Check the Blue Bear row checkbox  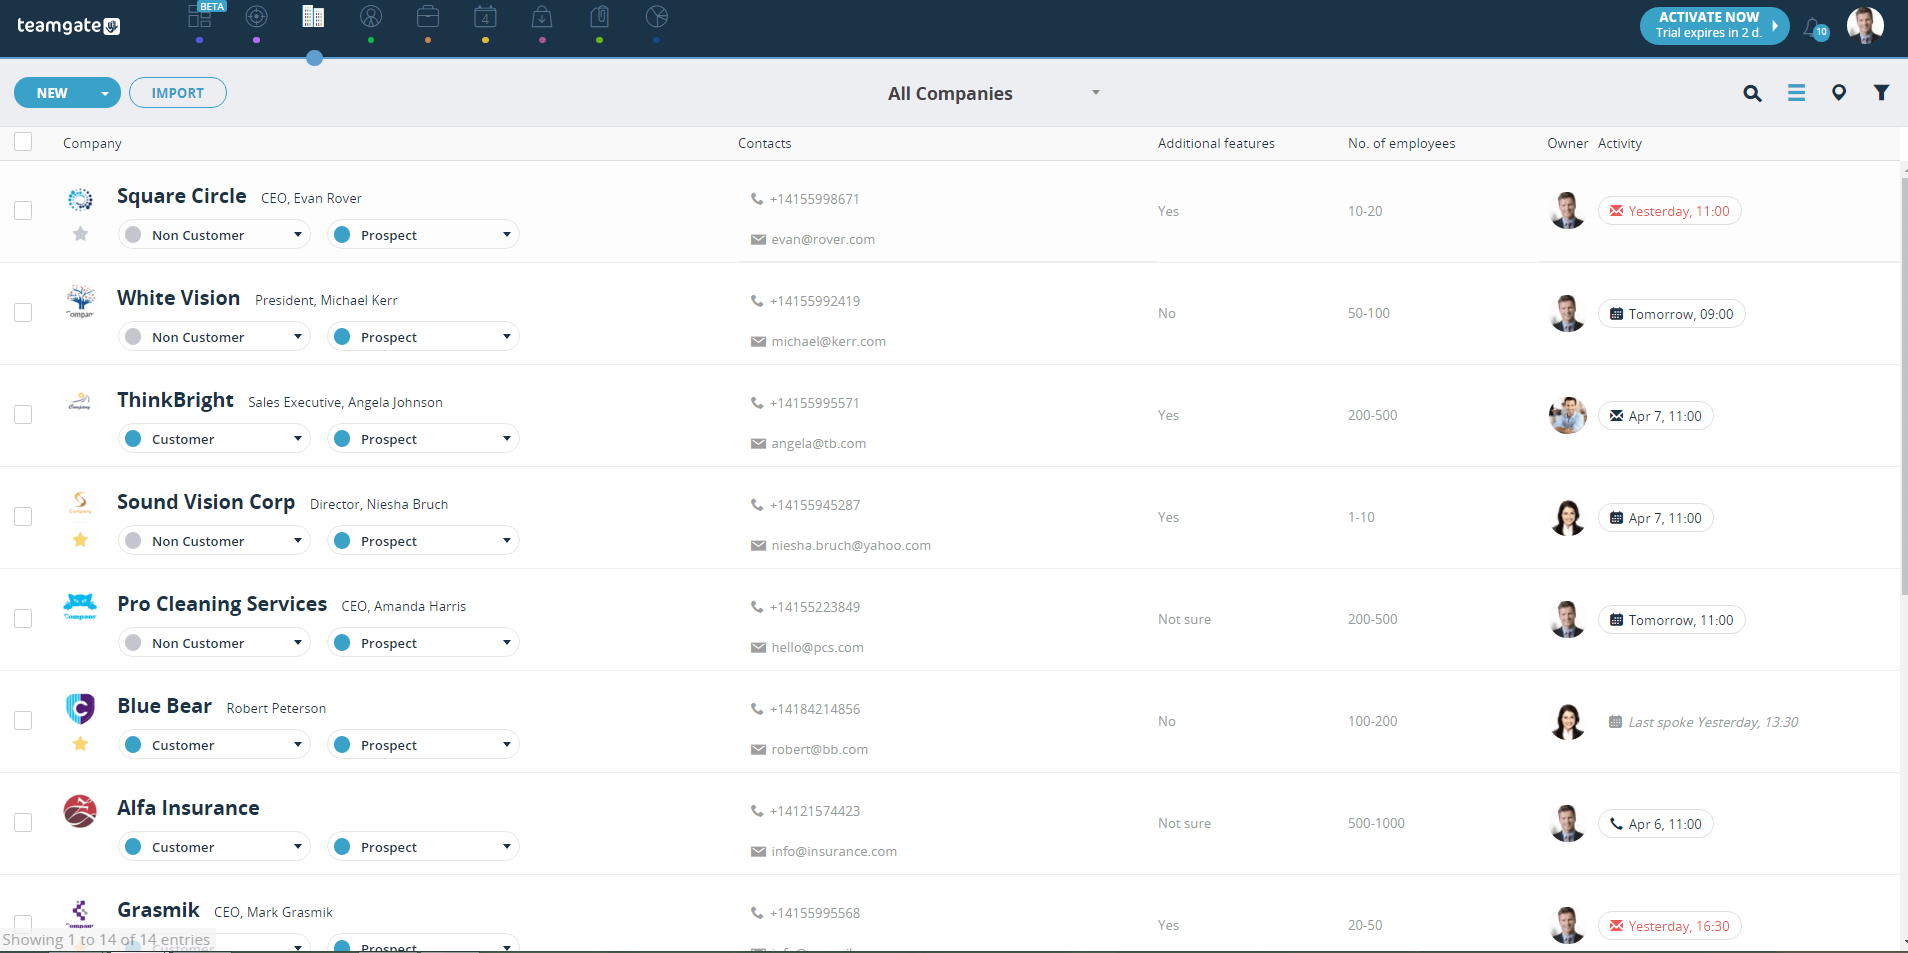click(x=23, y=721)
